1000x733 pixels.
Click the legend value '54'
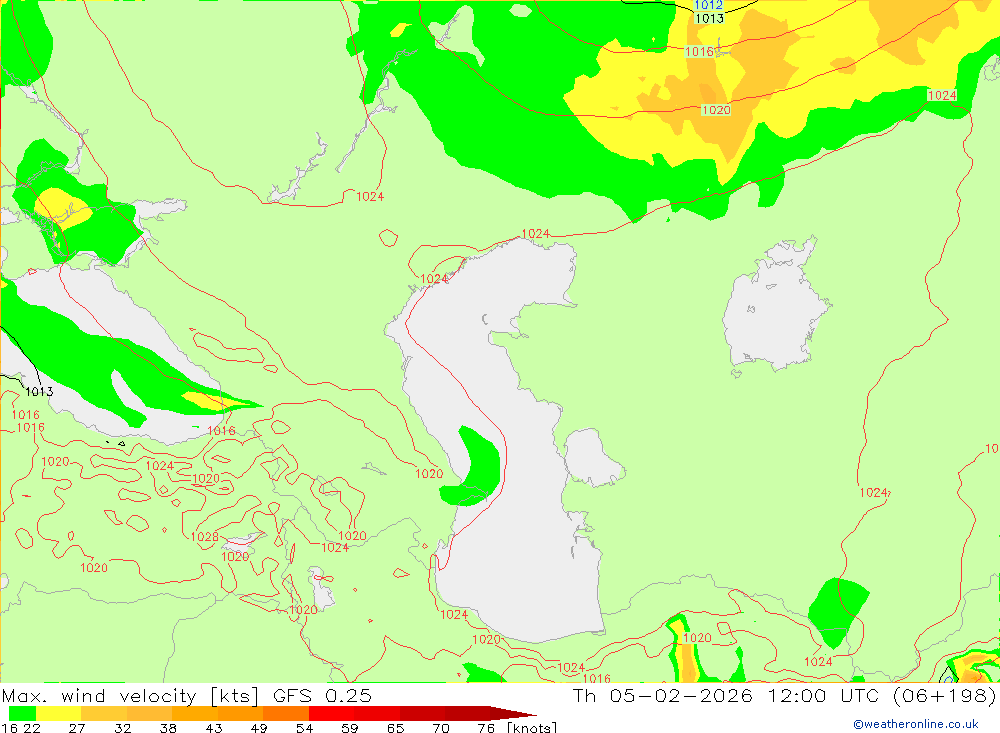point(304,728)
